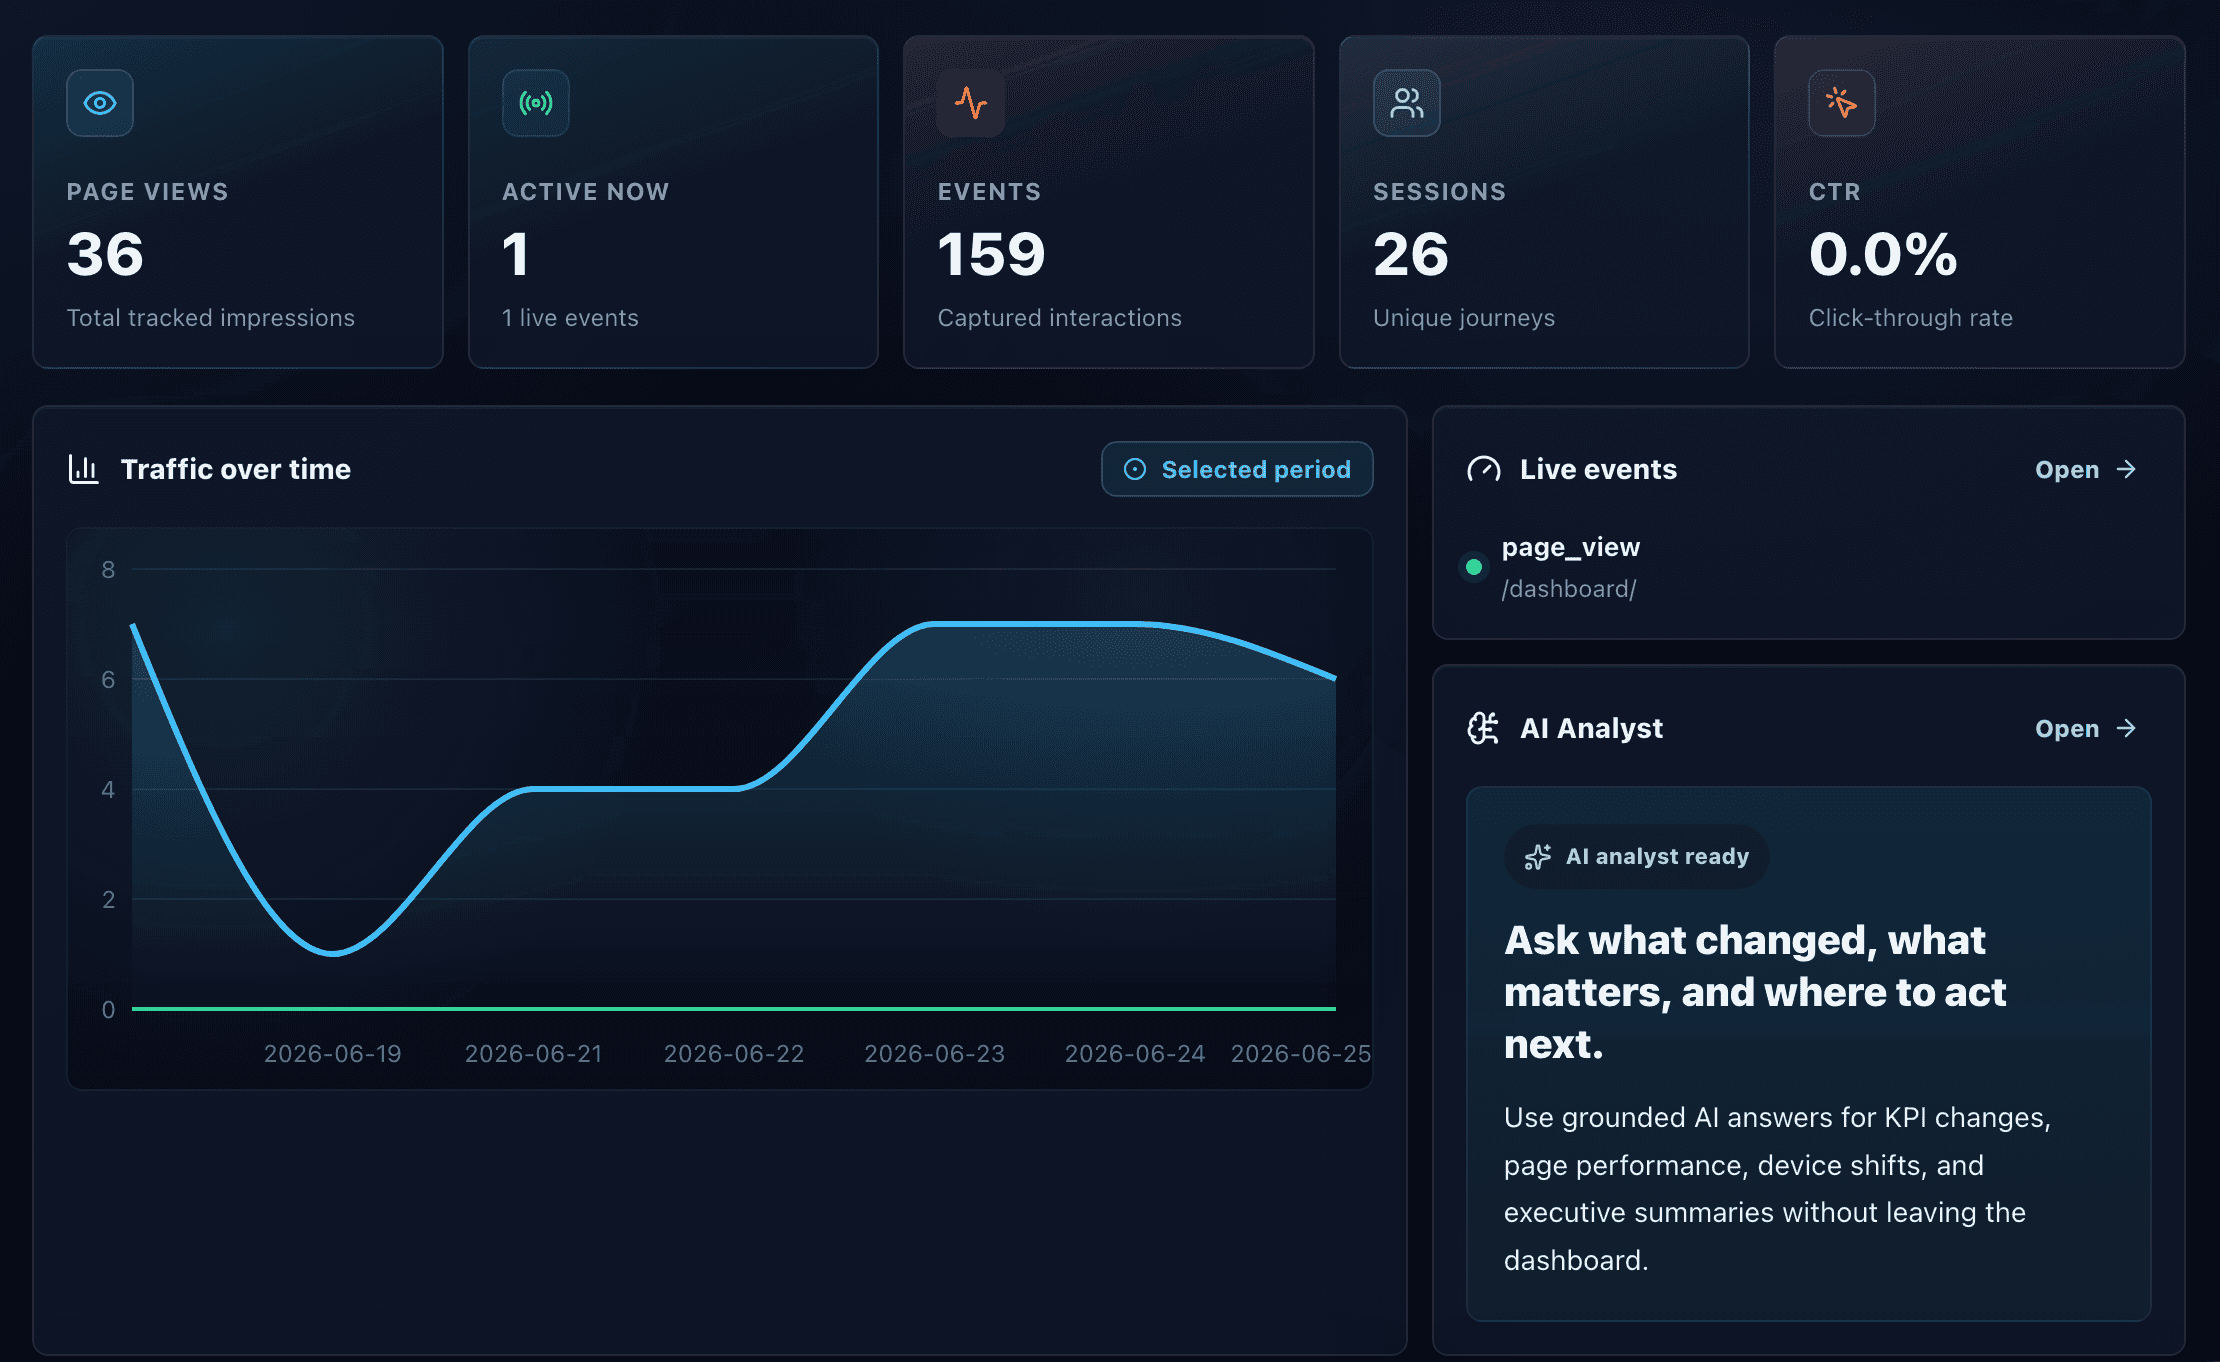The image size is (2220, 1362).
Task: Click the /dashboard/ path text
Action: [x=1569, y=589]
